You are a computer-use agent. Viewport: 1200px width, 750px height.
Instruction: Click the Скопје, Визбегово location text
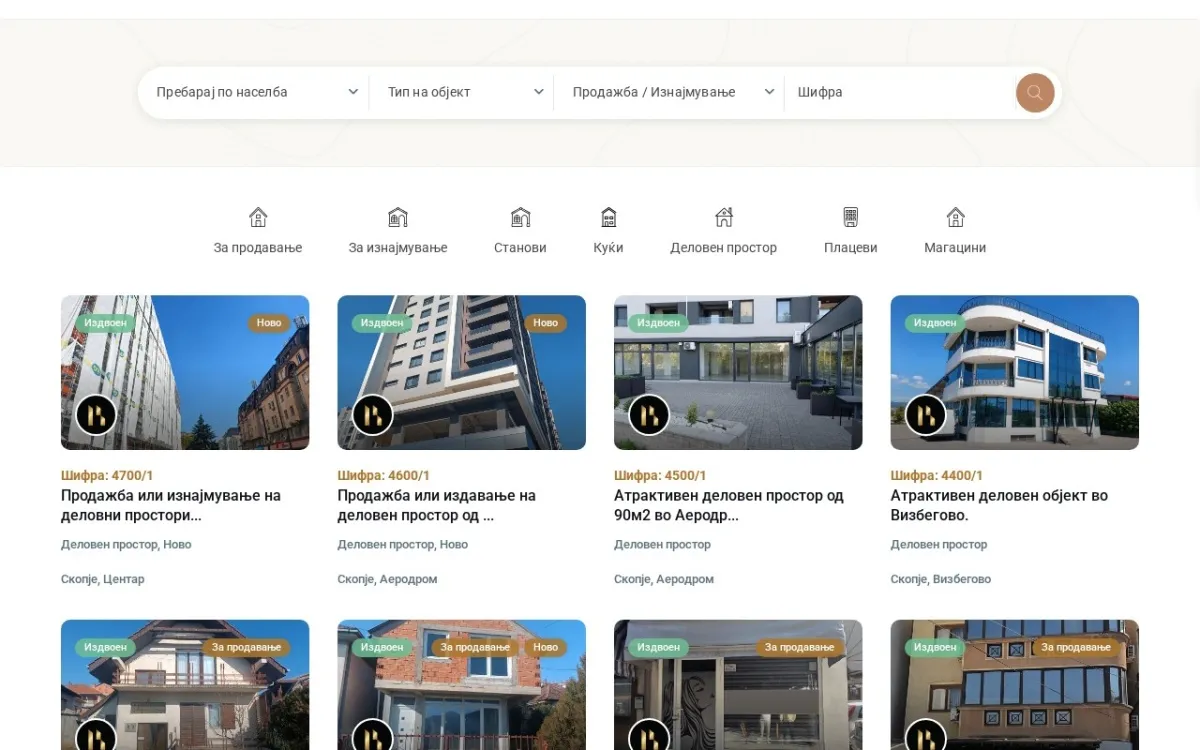coord(941,579)
